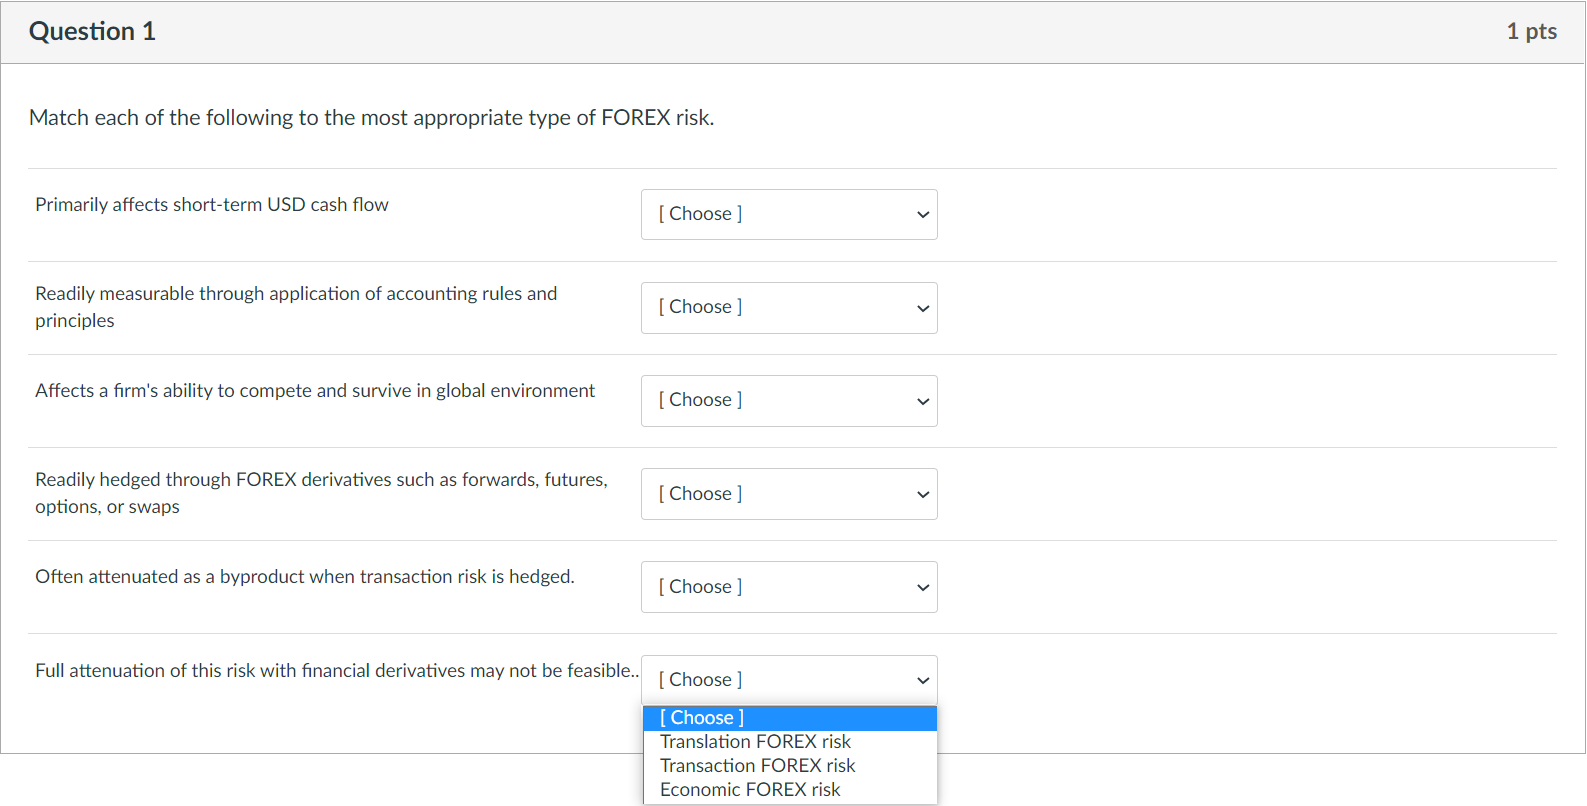Open dropdown for short-term USD cash flow
1587x806 pixels.
789,214
